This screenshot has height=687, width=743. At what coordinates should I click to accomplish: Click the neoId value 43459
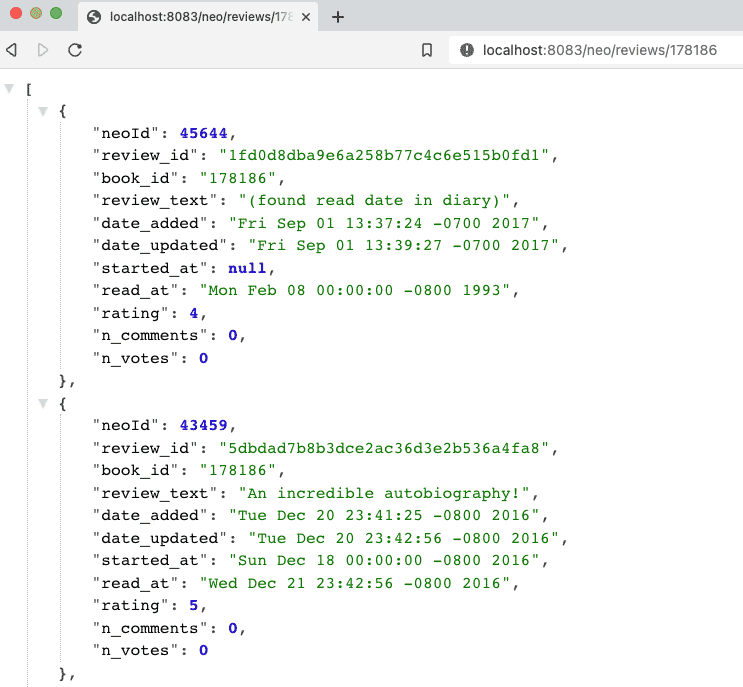(x=203, y=425)
